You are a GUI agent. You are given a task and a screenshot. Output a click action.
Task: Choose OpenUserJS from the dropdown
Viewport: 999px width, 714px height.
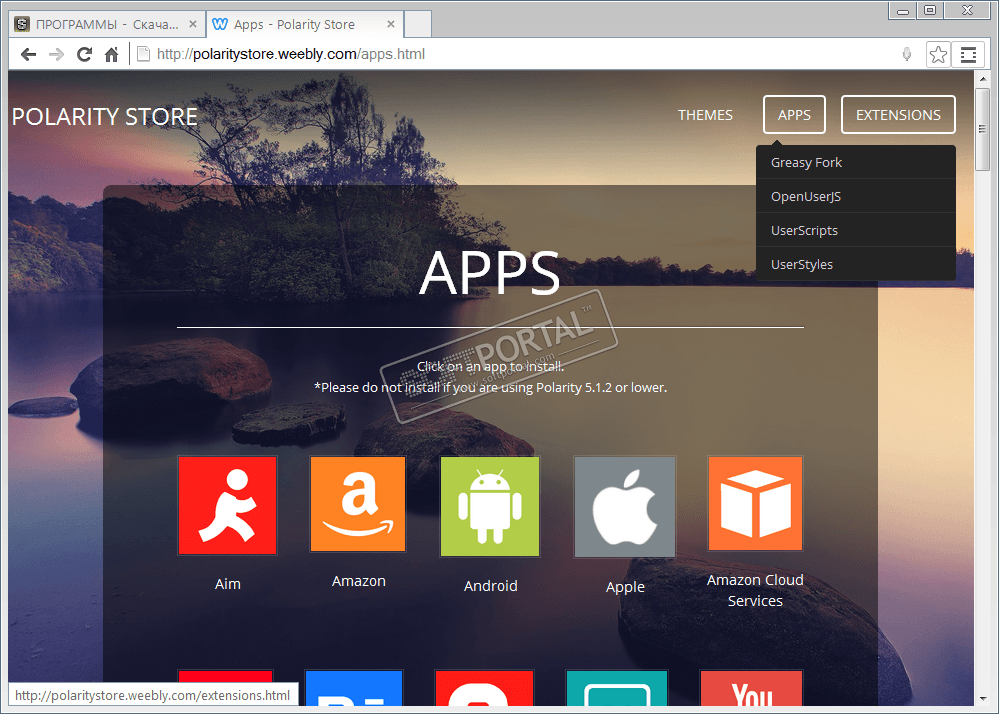click(856, 196)
